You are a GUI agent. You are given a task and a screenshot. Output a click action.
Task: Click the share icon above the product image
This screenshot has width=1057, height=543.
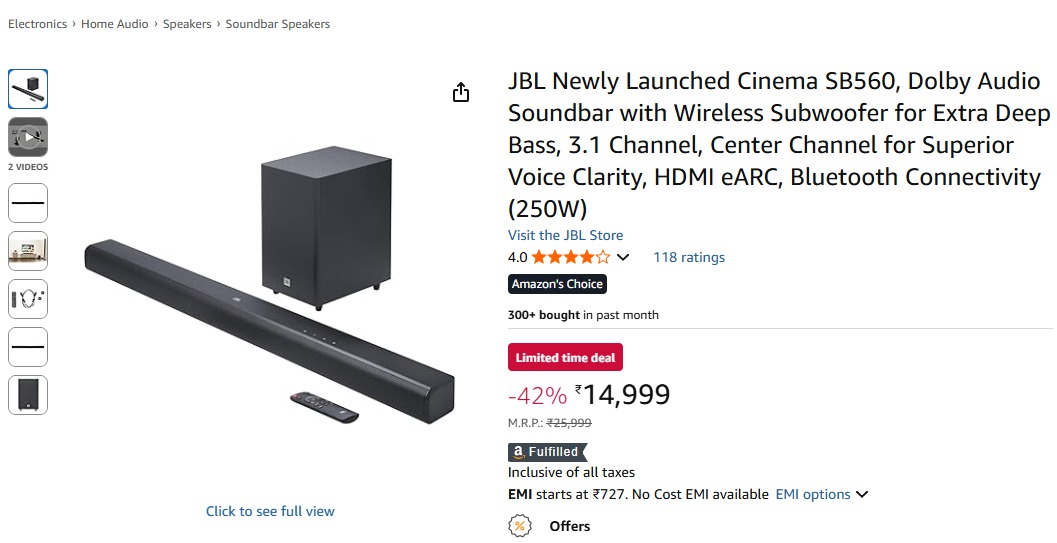461,93
